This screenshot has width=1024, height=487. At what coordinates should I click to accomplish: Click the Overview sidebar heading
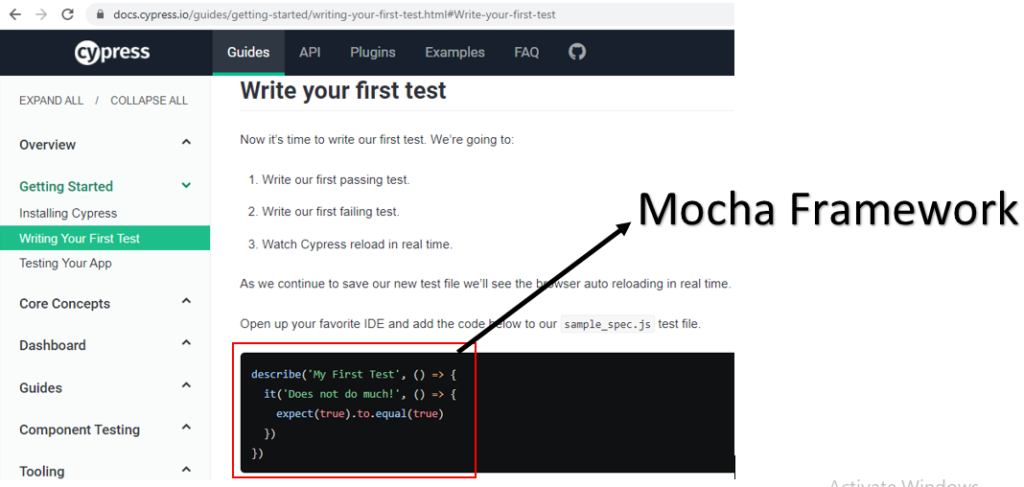(x=47, y=145)
